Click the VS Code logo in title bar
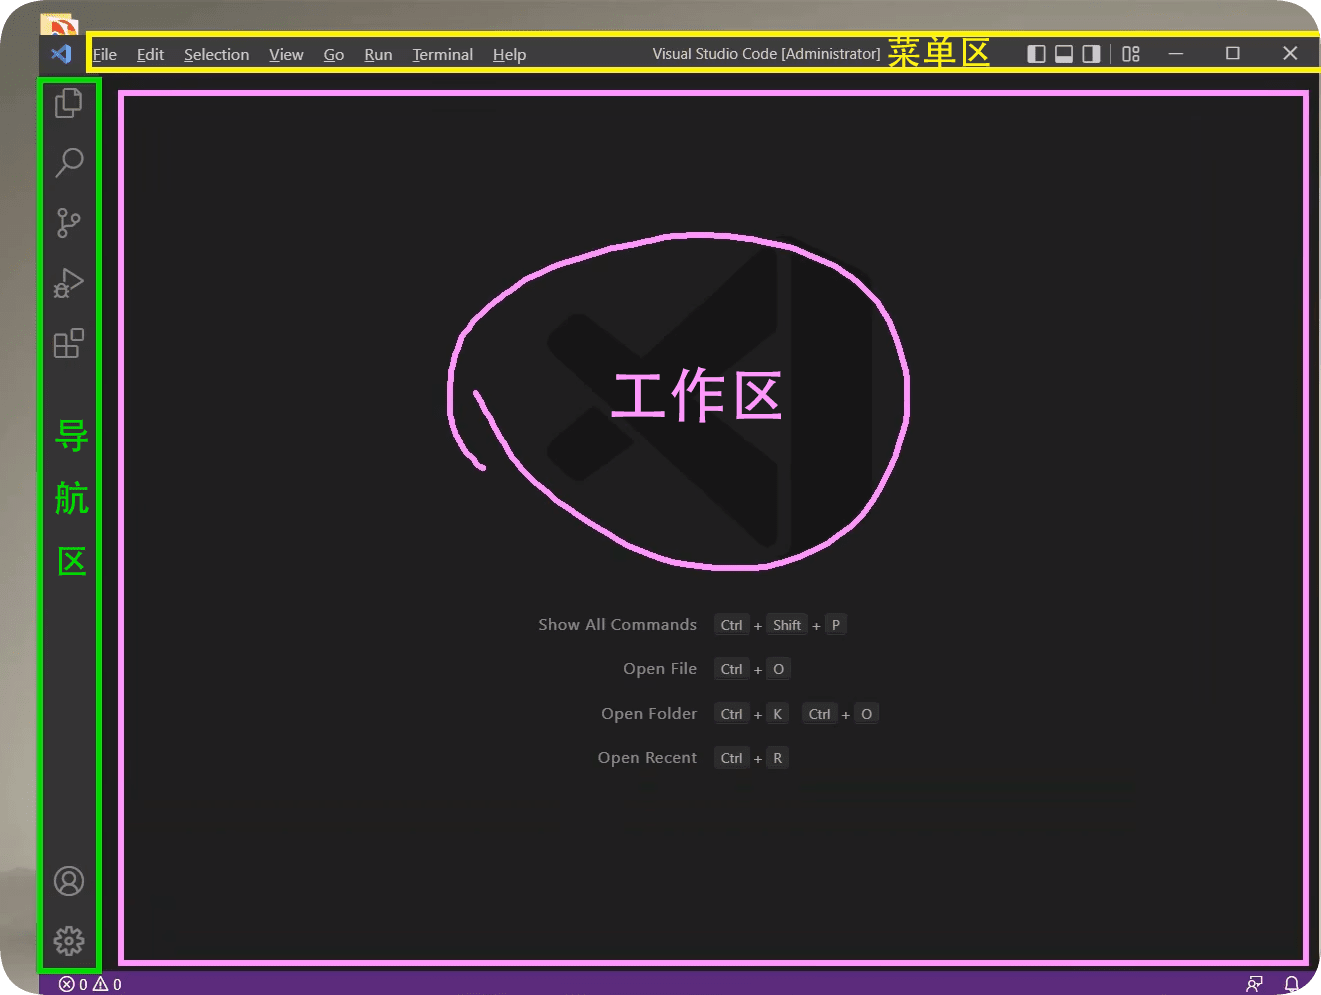 [61, 54]
